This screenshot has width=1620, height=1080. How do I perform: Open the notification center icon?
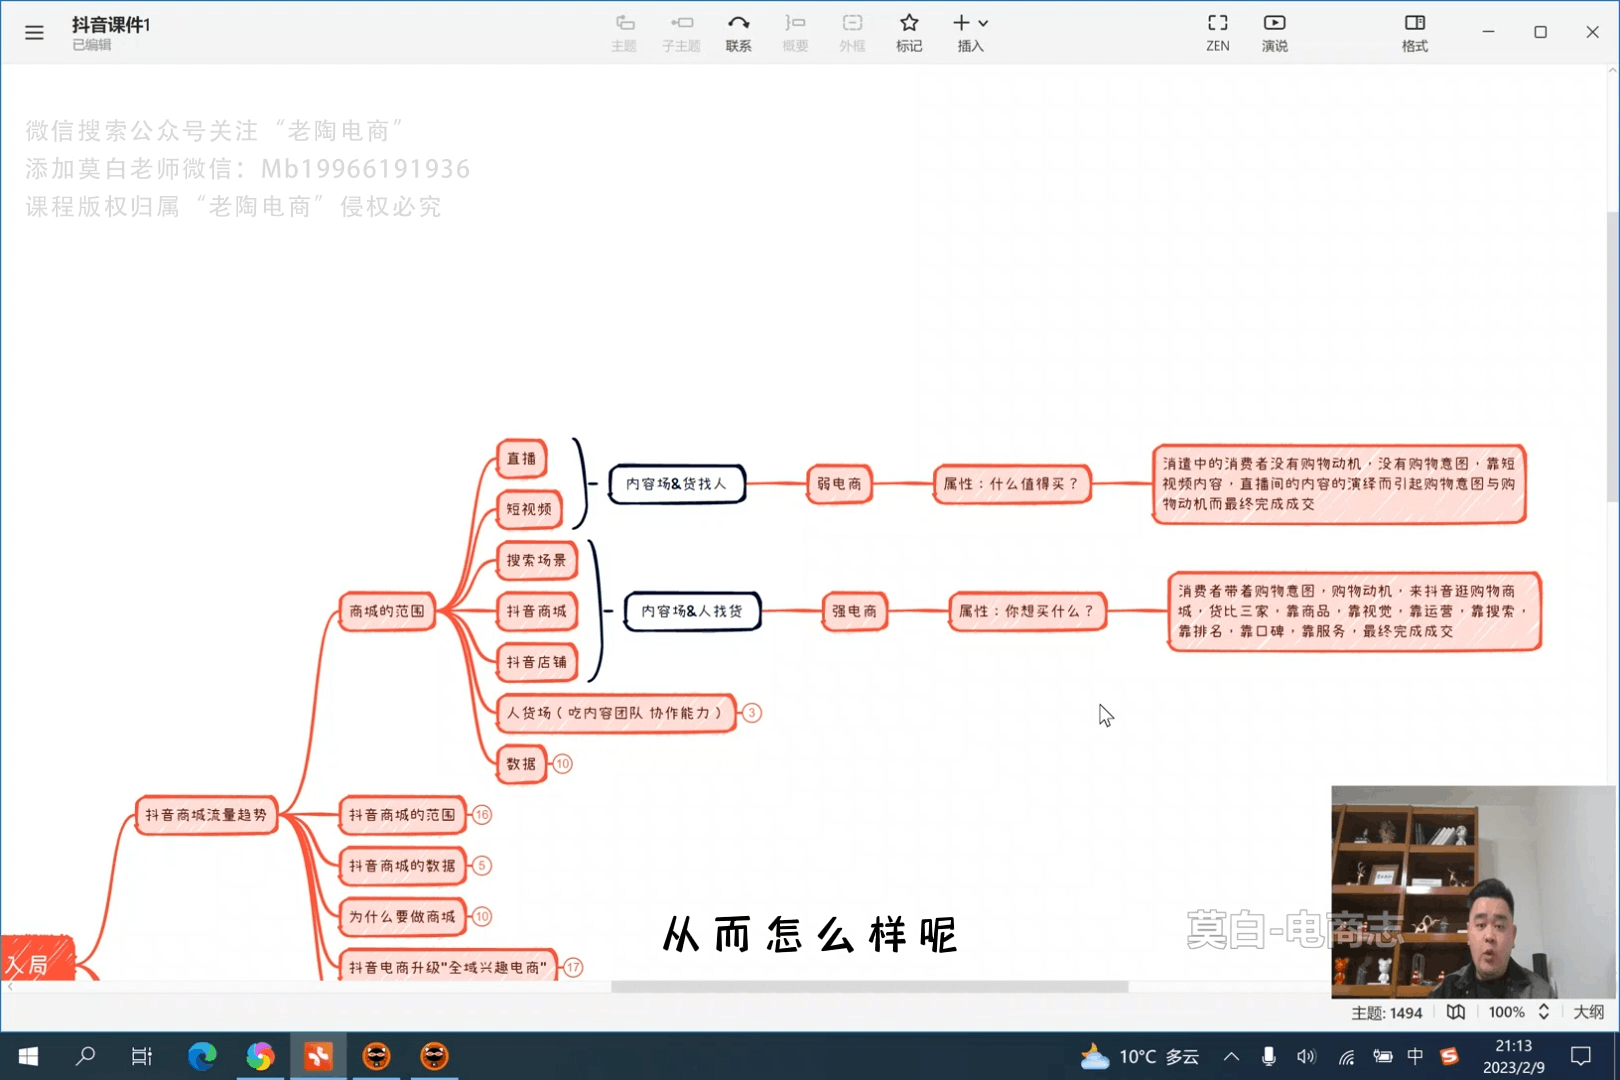(1581, 1056)
